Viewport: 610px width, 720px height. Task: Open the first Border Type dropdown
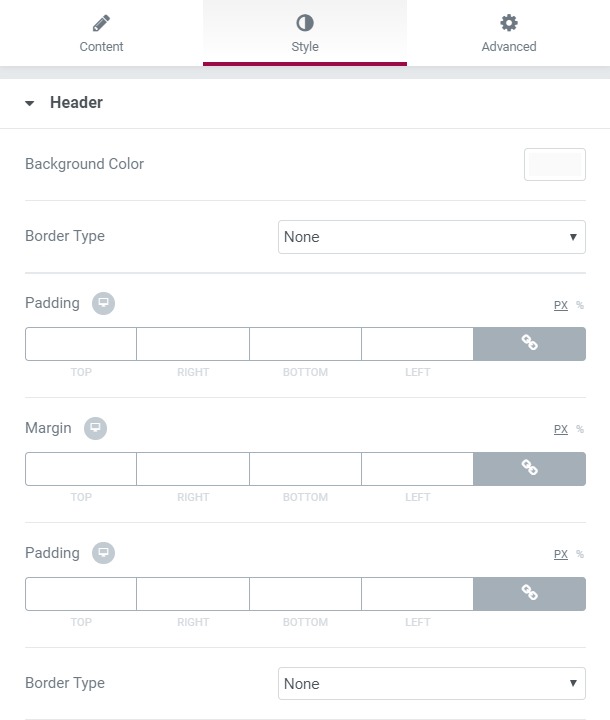point(432,237)
